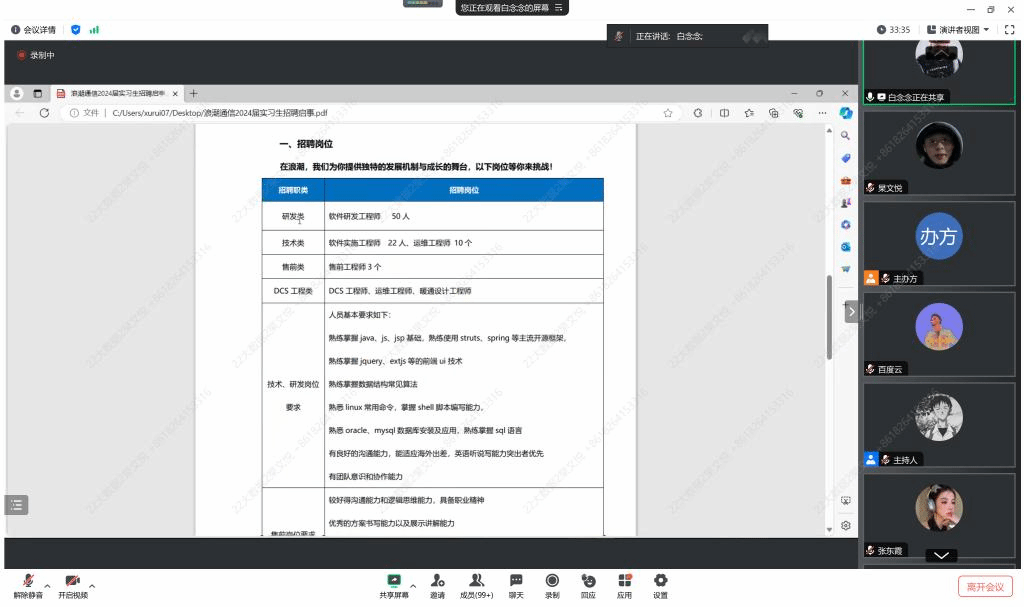The height and width of the screenshot is (607, 1024).
Task: Click the 招聘岗位 table header
Action: (464, 190)
